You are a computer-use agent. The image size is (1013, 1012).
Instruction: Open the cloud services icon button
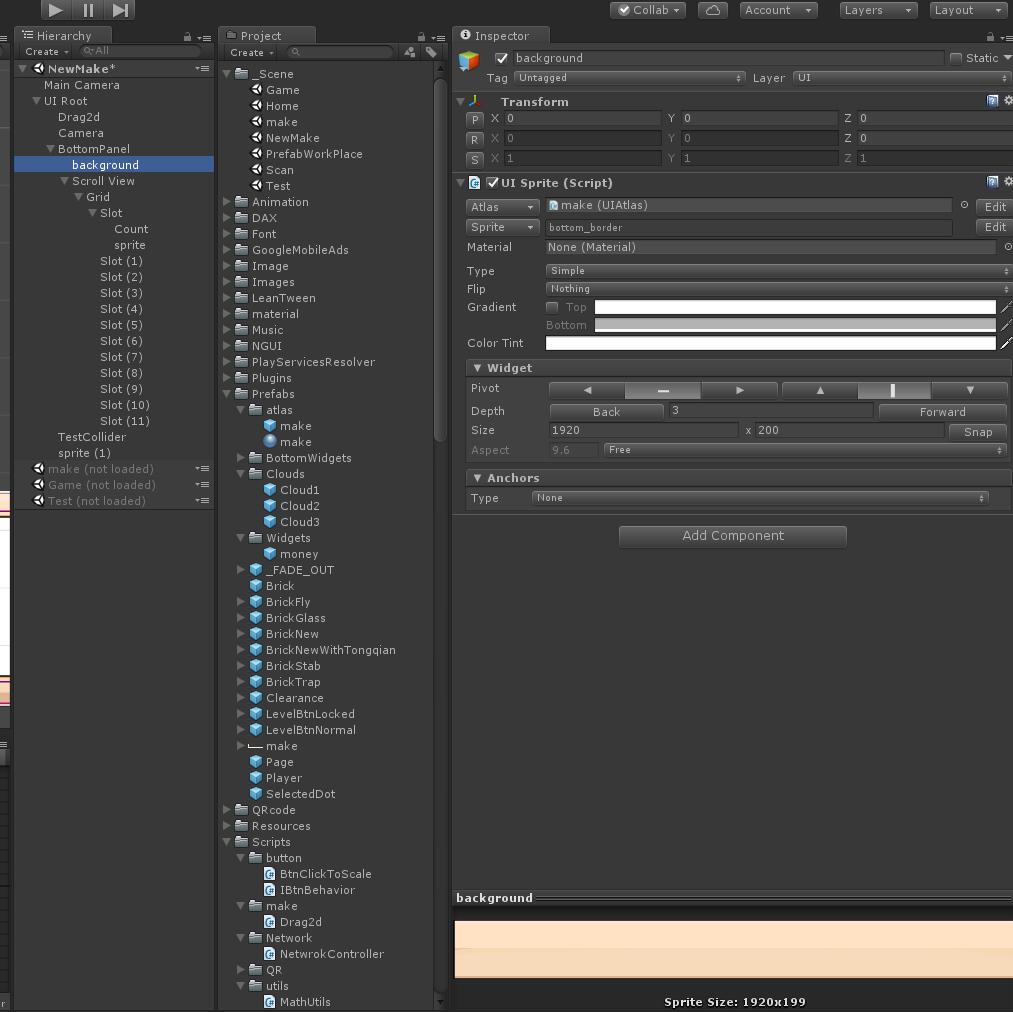pos(713,10)
